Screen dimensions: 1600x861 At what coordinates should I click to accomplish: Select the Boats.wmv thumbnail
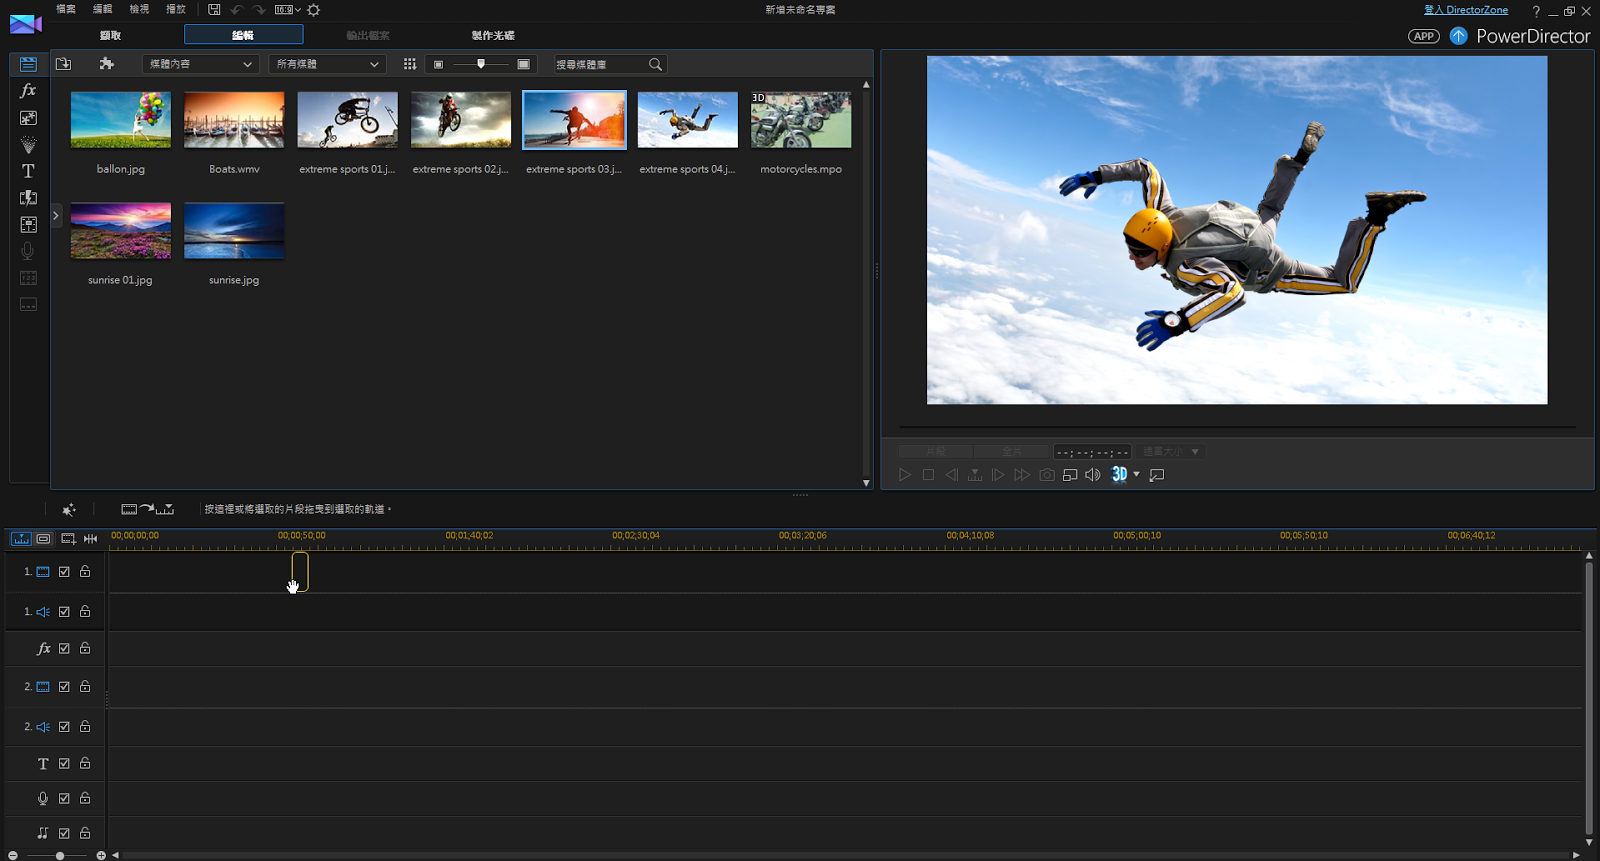pos(234,120)
